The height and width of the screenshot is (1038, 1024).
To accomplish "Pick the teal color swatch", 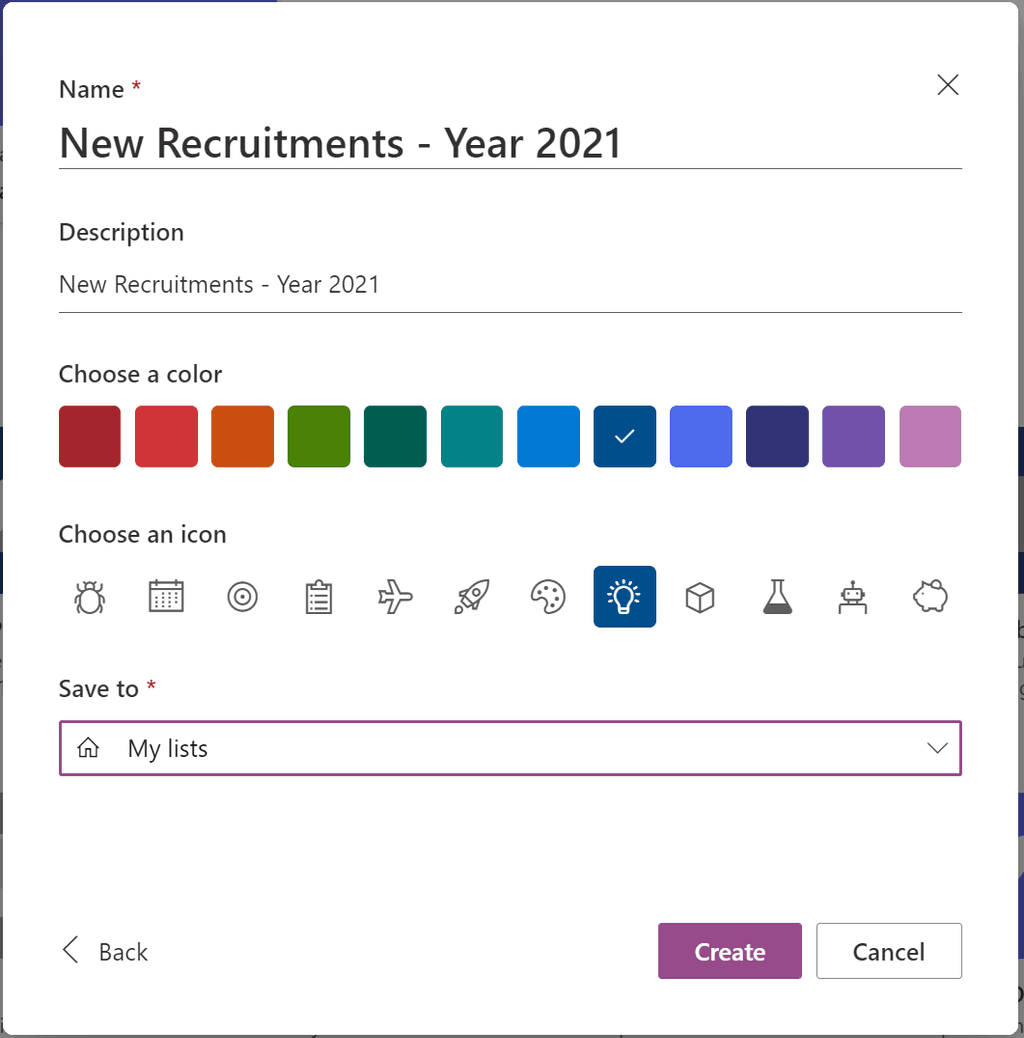I will pyautogui.click(x=471, y=436).
